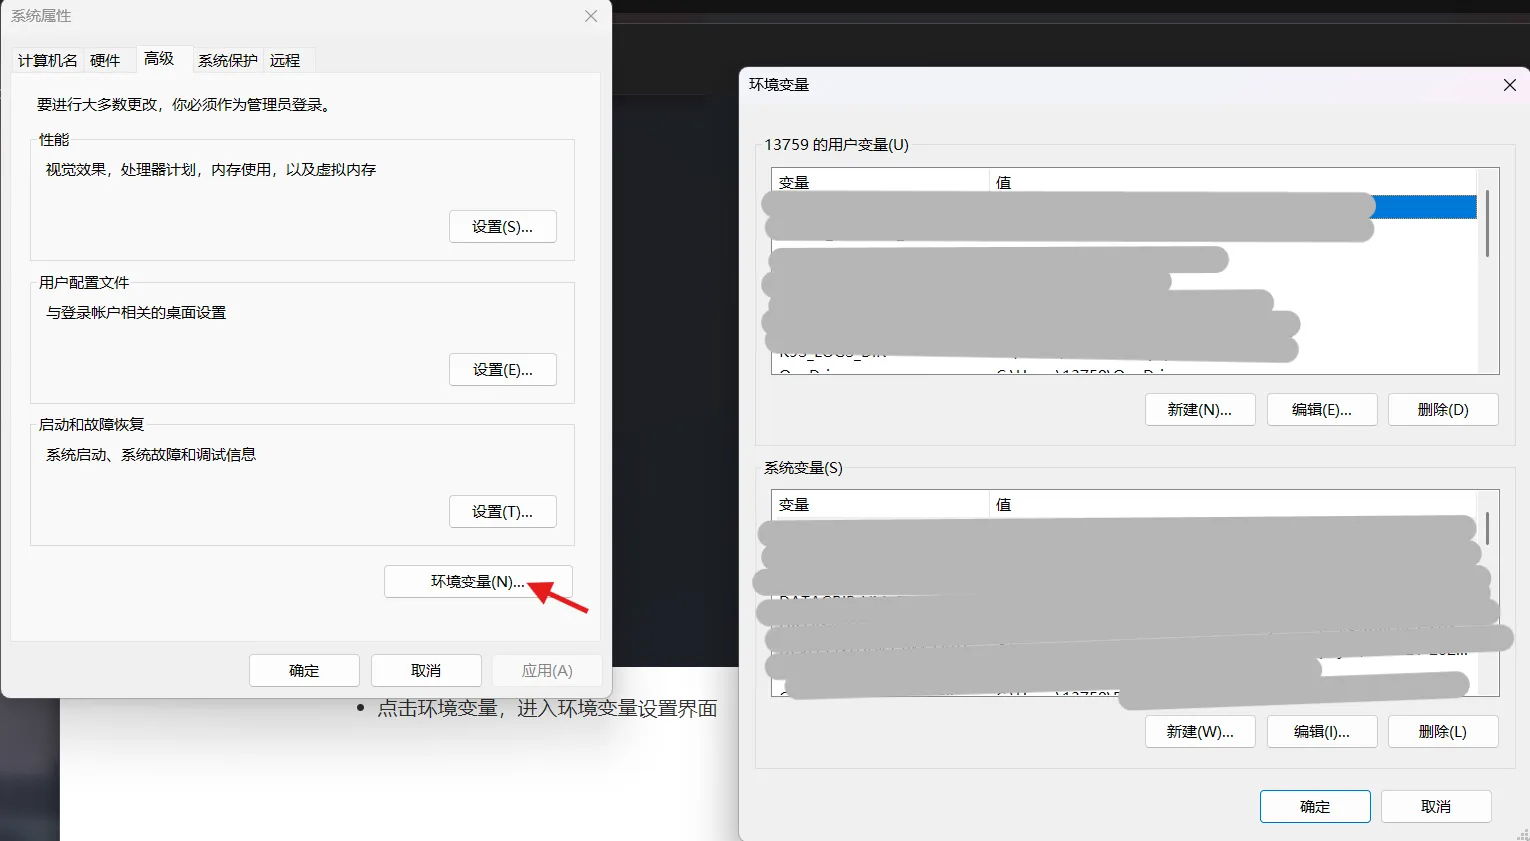
Task: Select the 高级 tab
Action: [159, 58]
